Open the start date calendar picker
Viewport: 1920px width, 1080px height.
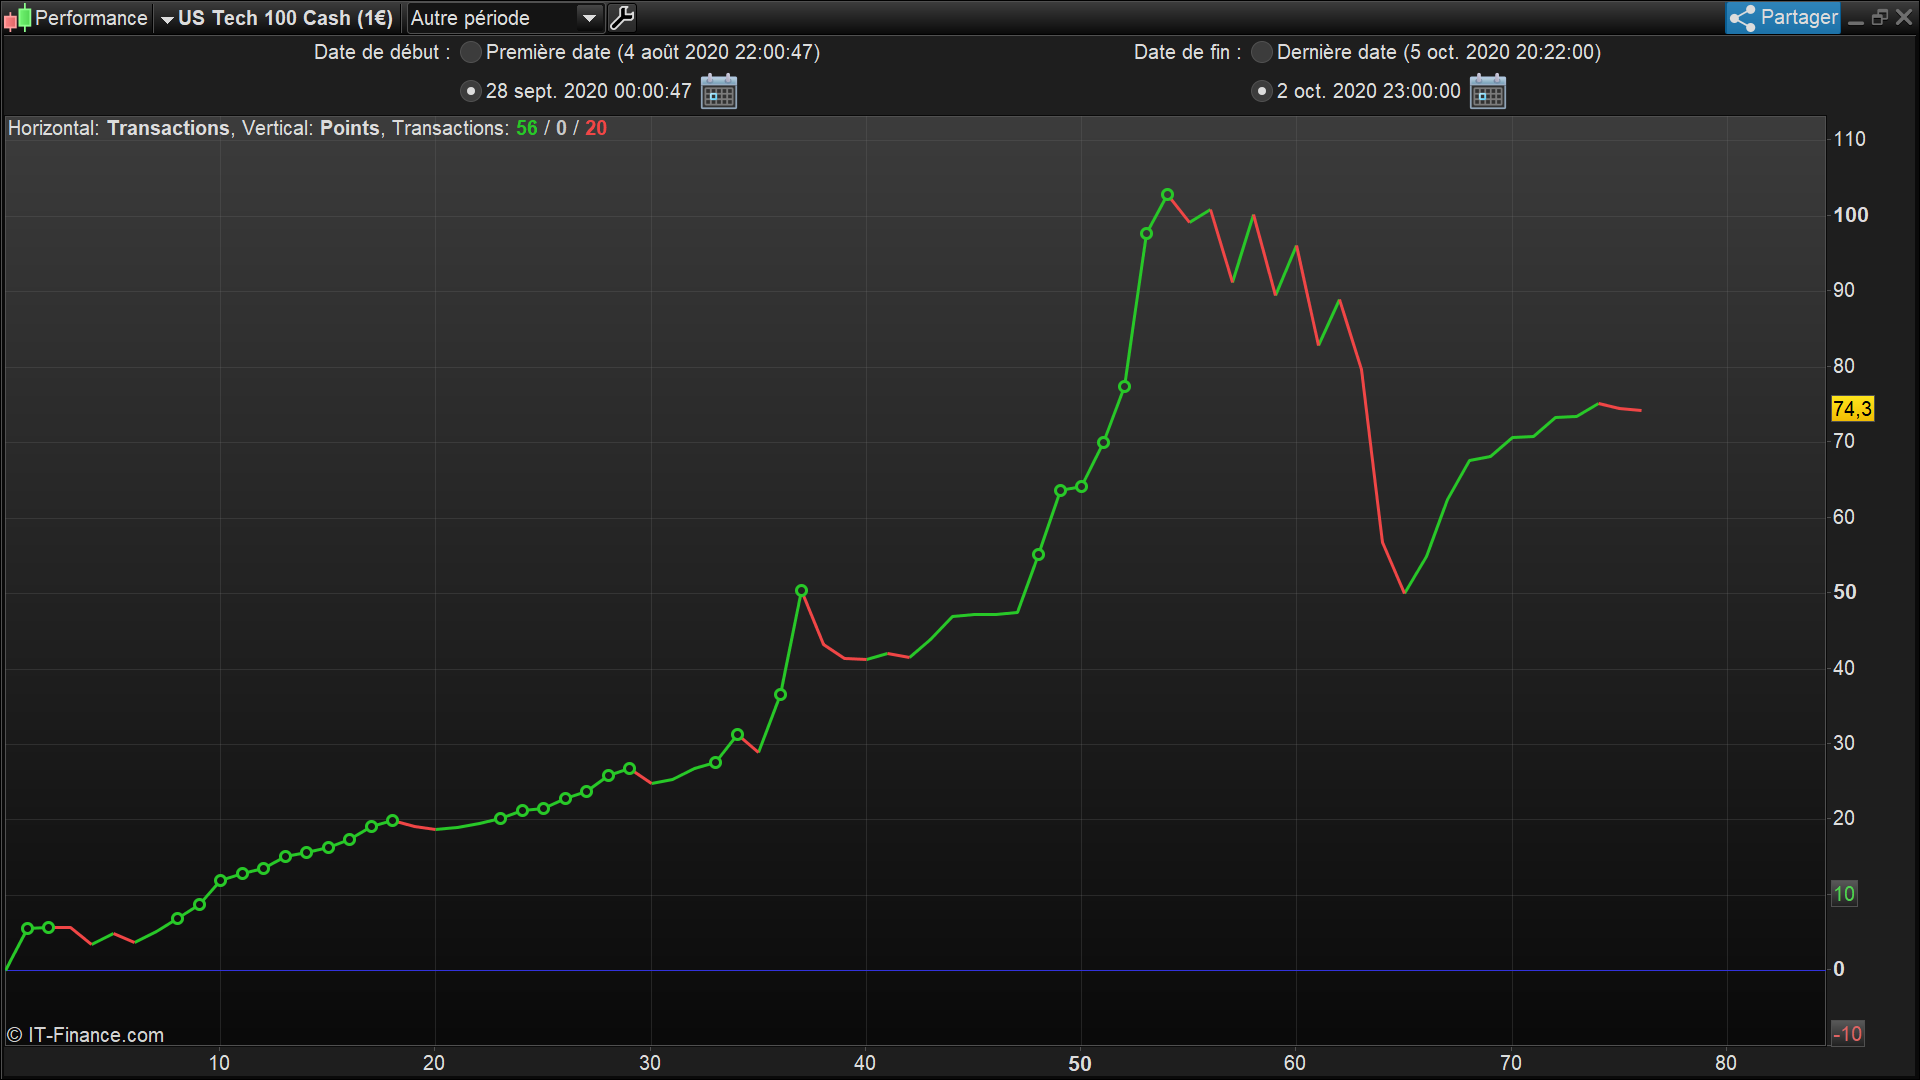[x=718, y=92]
